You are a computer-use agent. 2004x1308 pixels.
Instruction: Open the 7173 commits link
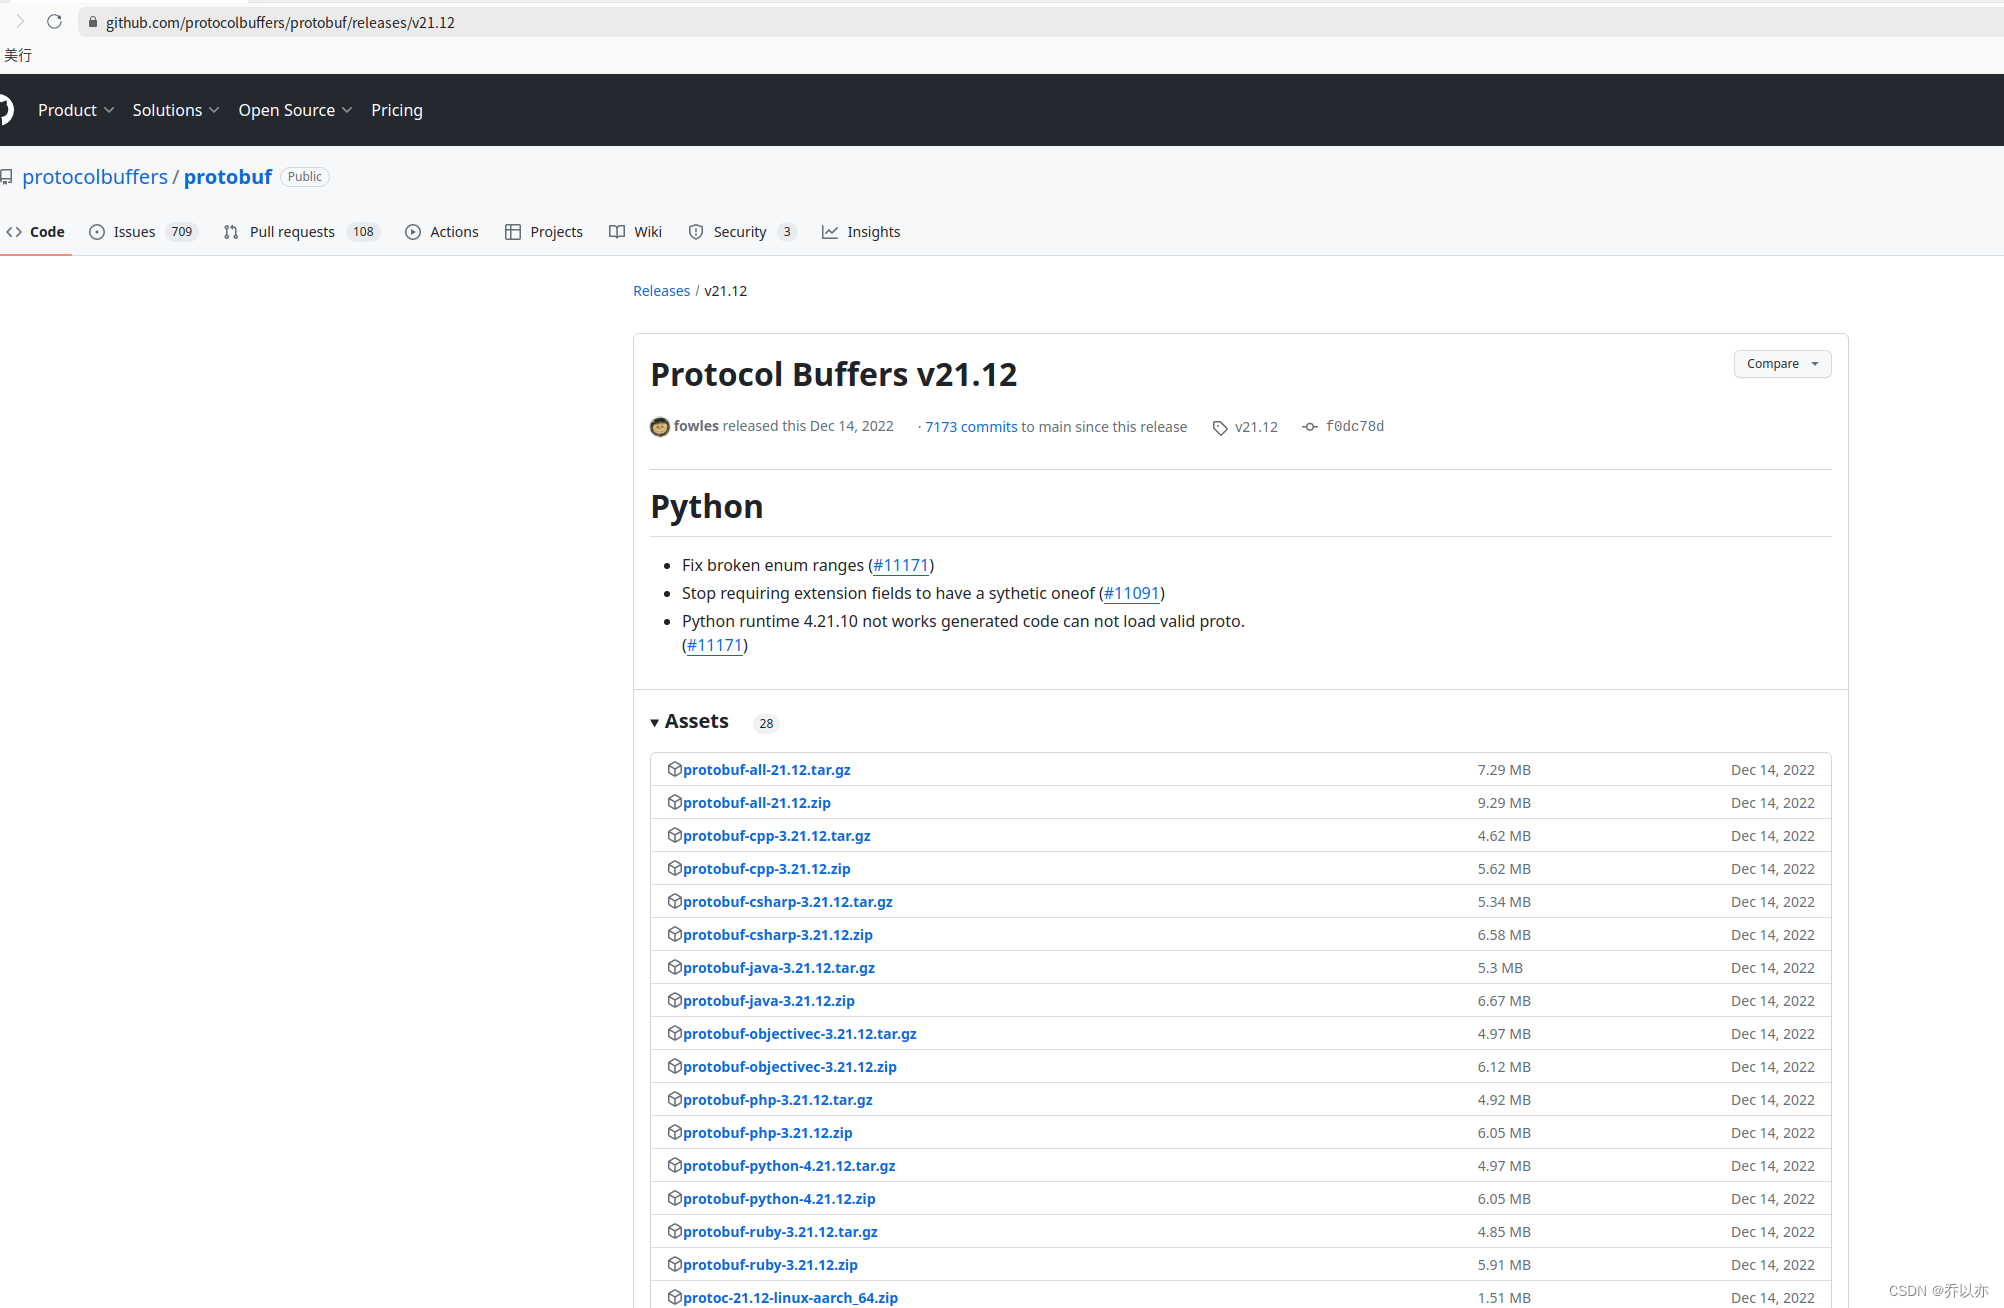971,427
